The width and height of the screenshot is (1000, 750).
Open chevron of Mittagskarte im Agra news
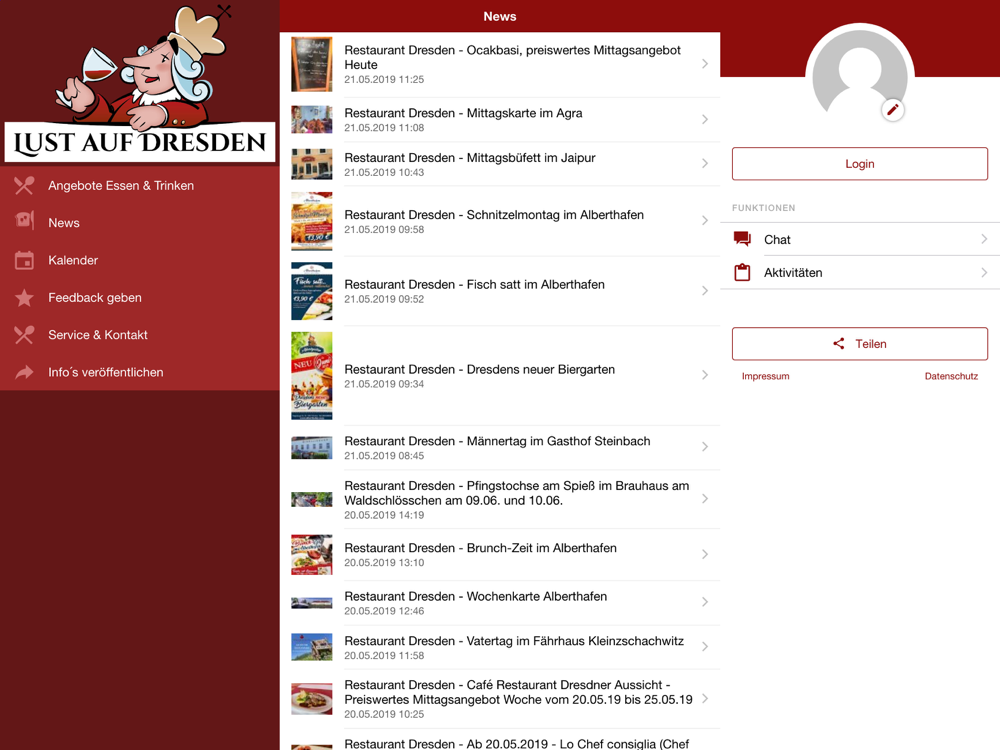click(705, 119)
